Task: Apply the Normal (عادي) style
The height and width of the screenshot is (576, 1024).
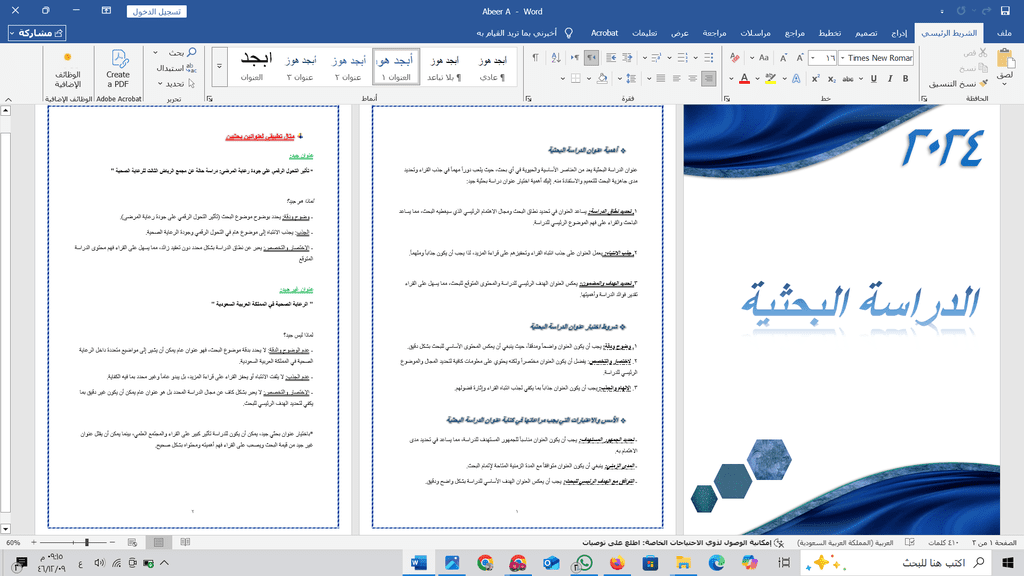Action: (x=492, y=67)
